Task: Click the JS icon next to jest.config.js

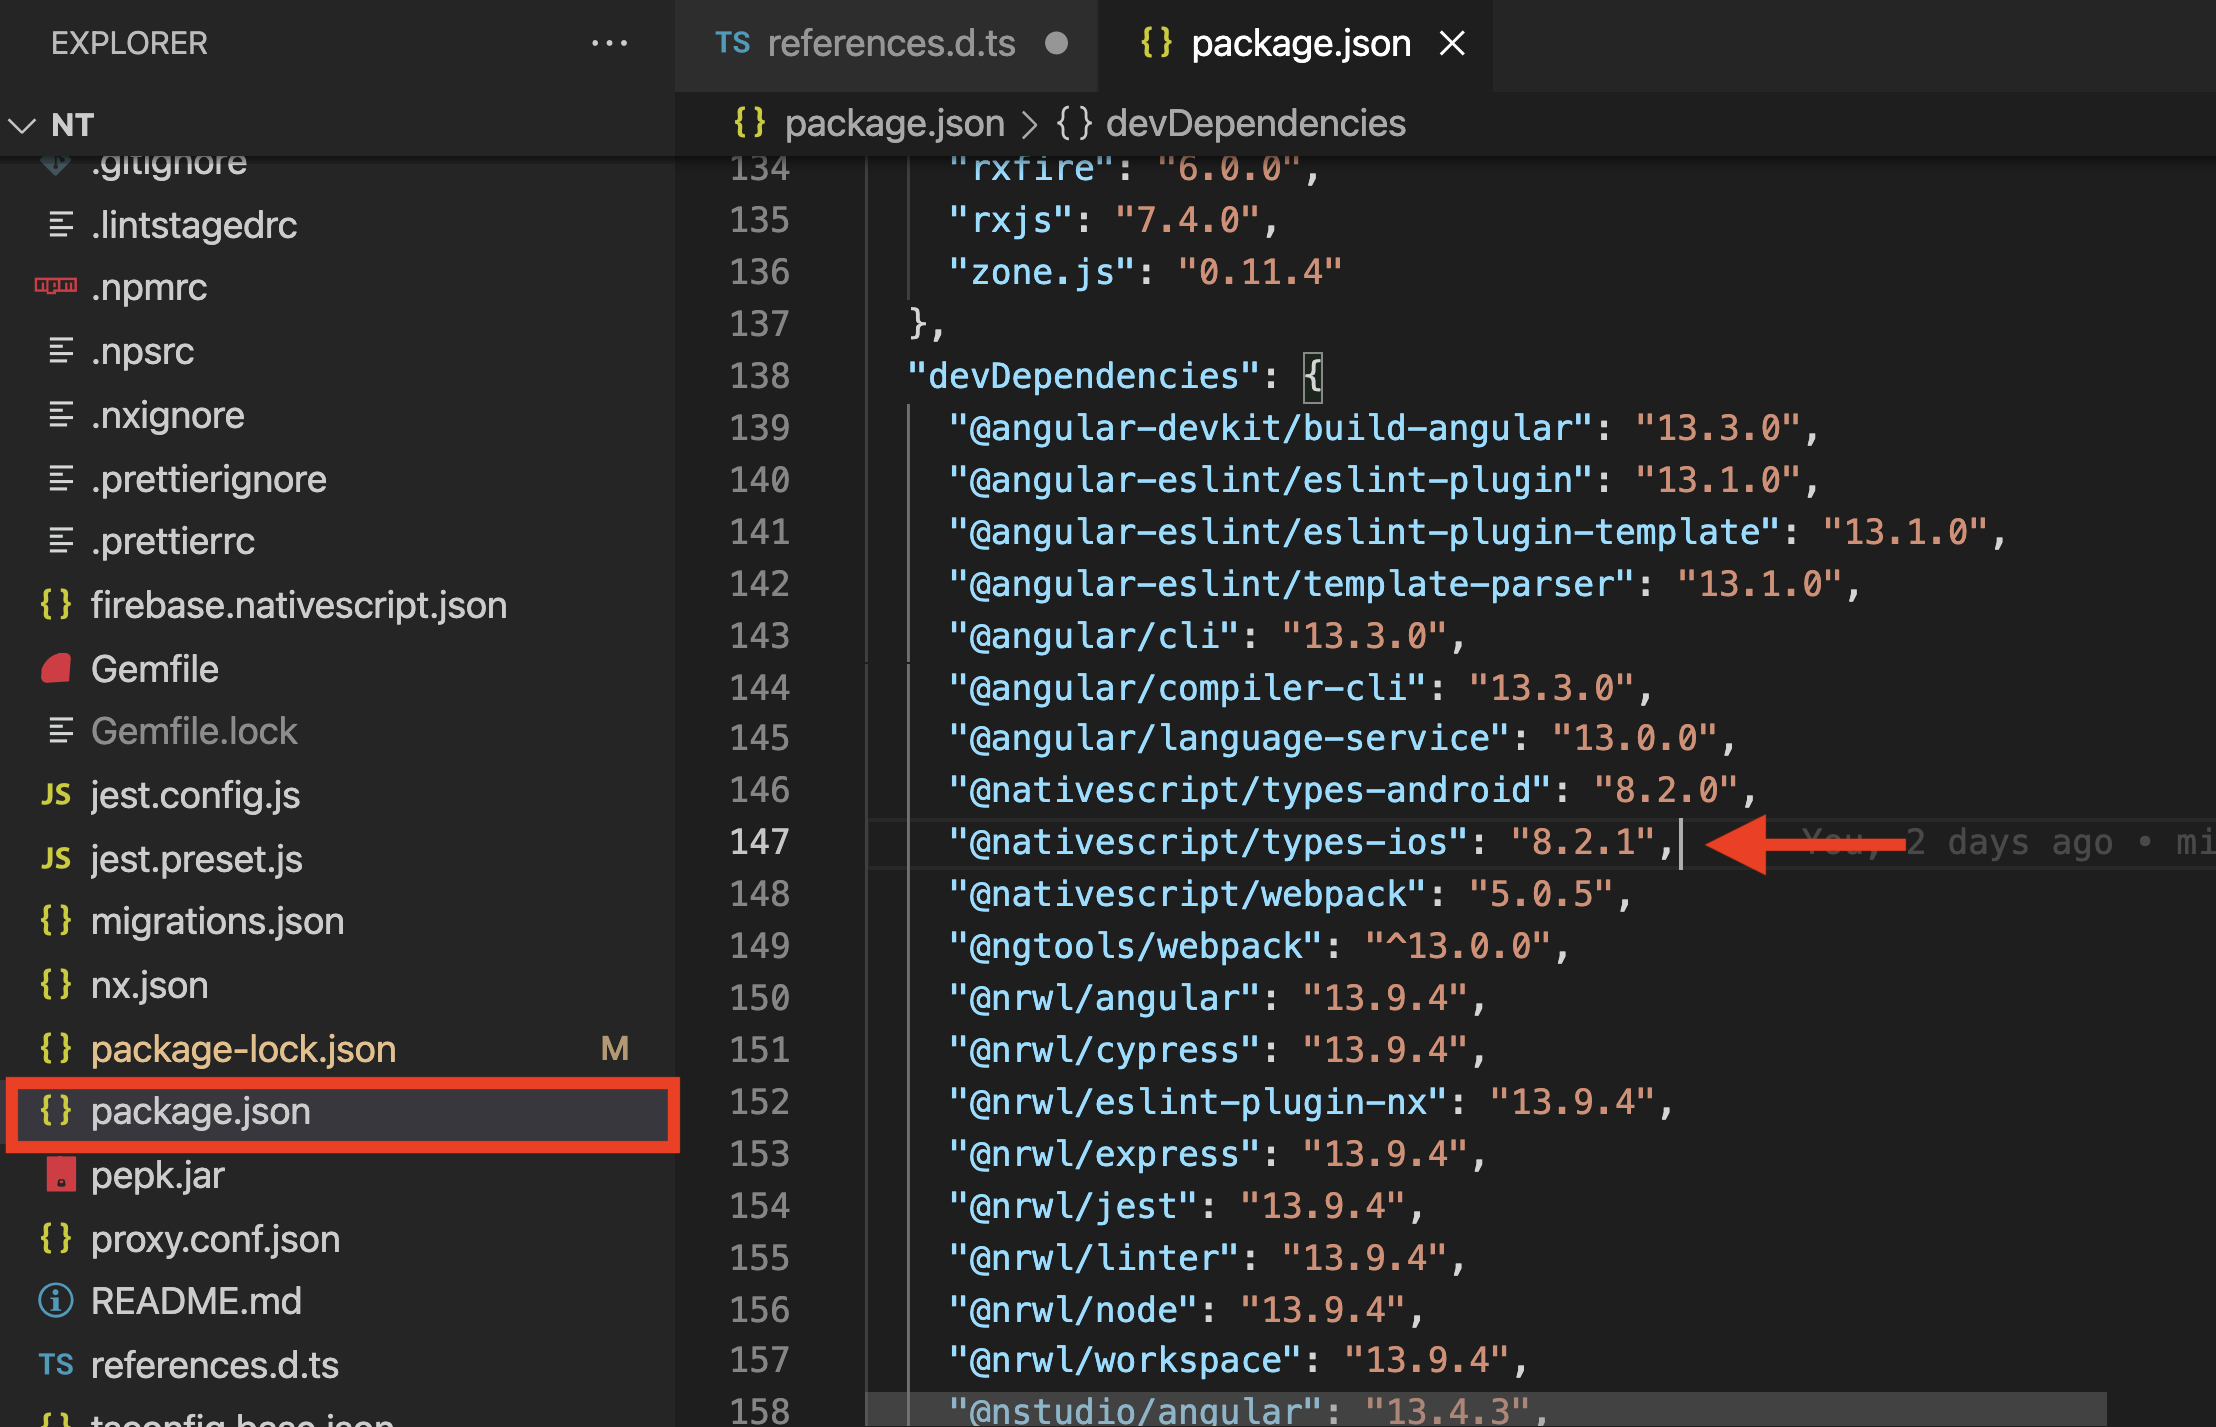Action: [56, 795]
